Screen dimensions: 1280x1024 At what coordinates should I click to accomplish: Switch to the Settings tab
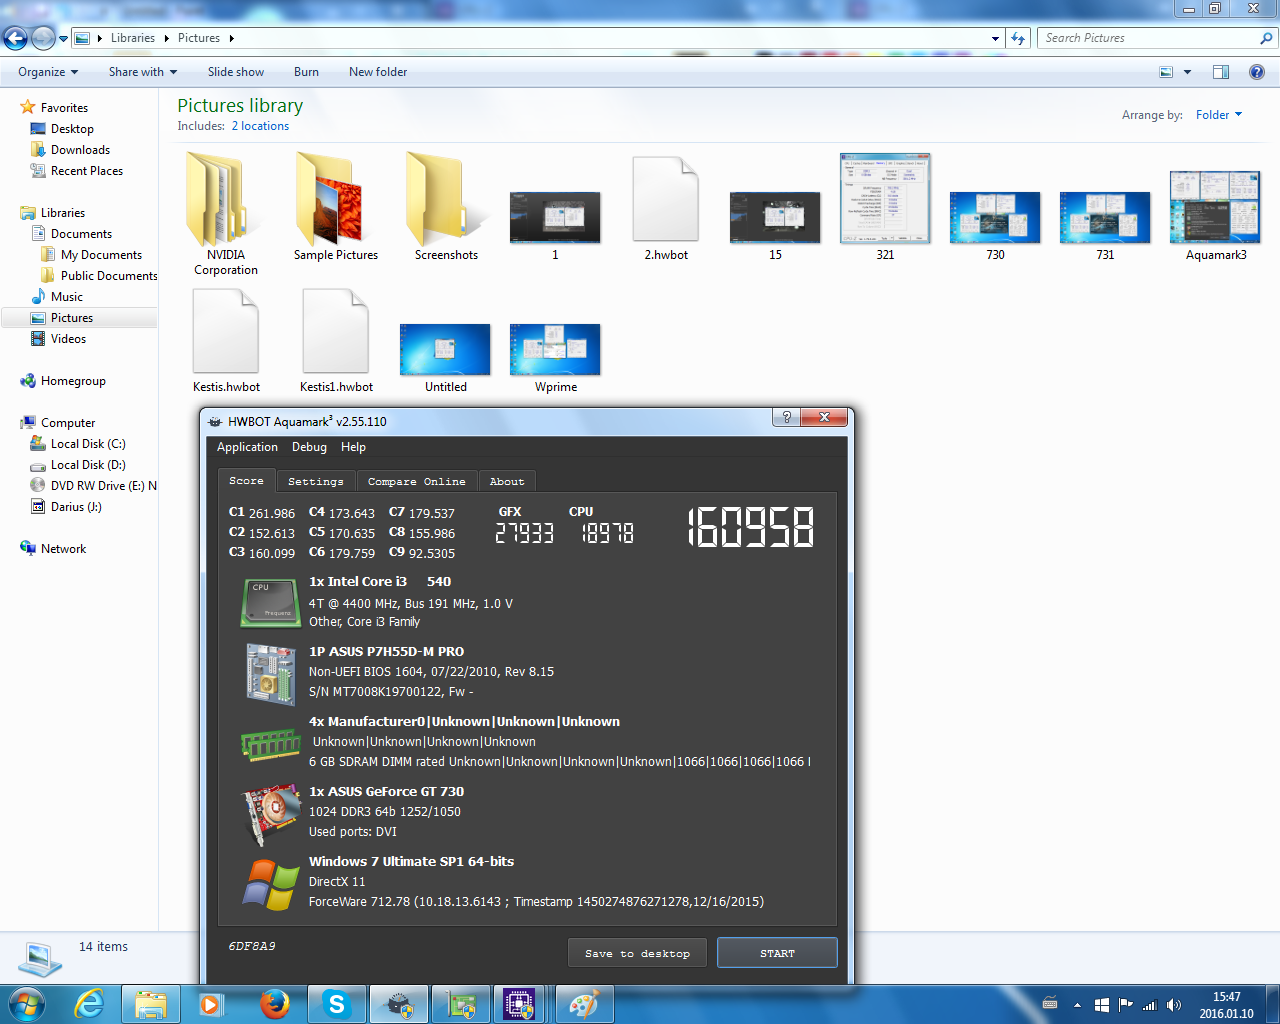(x=315, y=481)
